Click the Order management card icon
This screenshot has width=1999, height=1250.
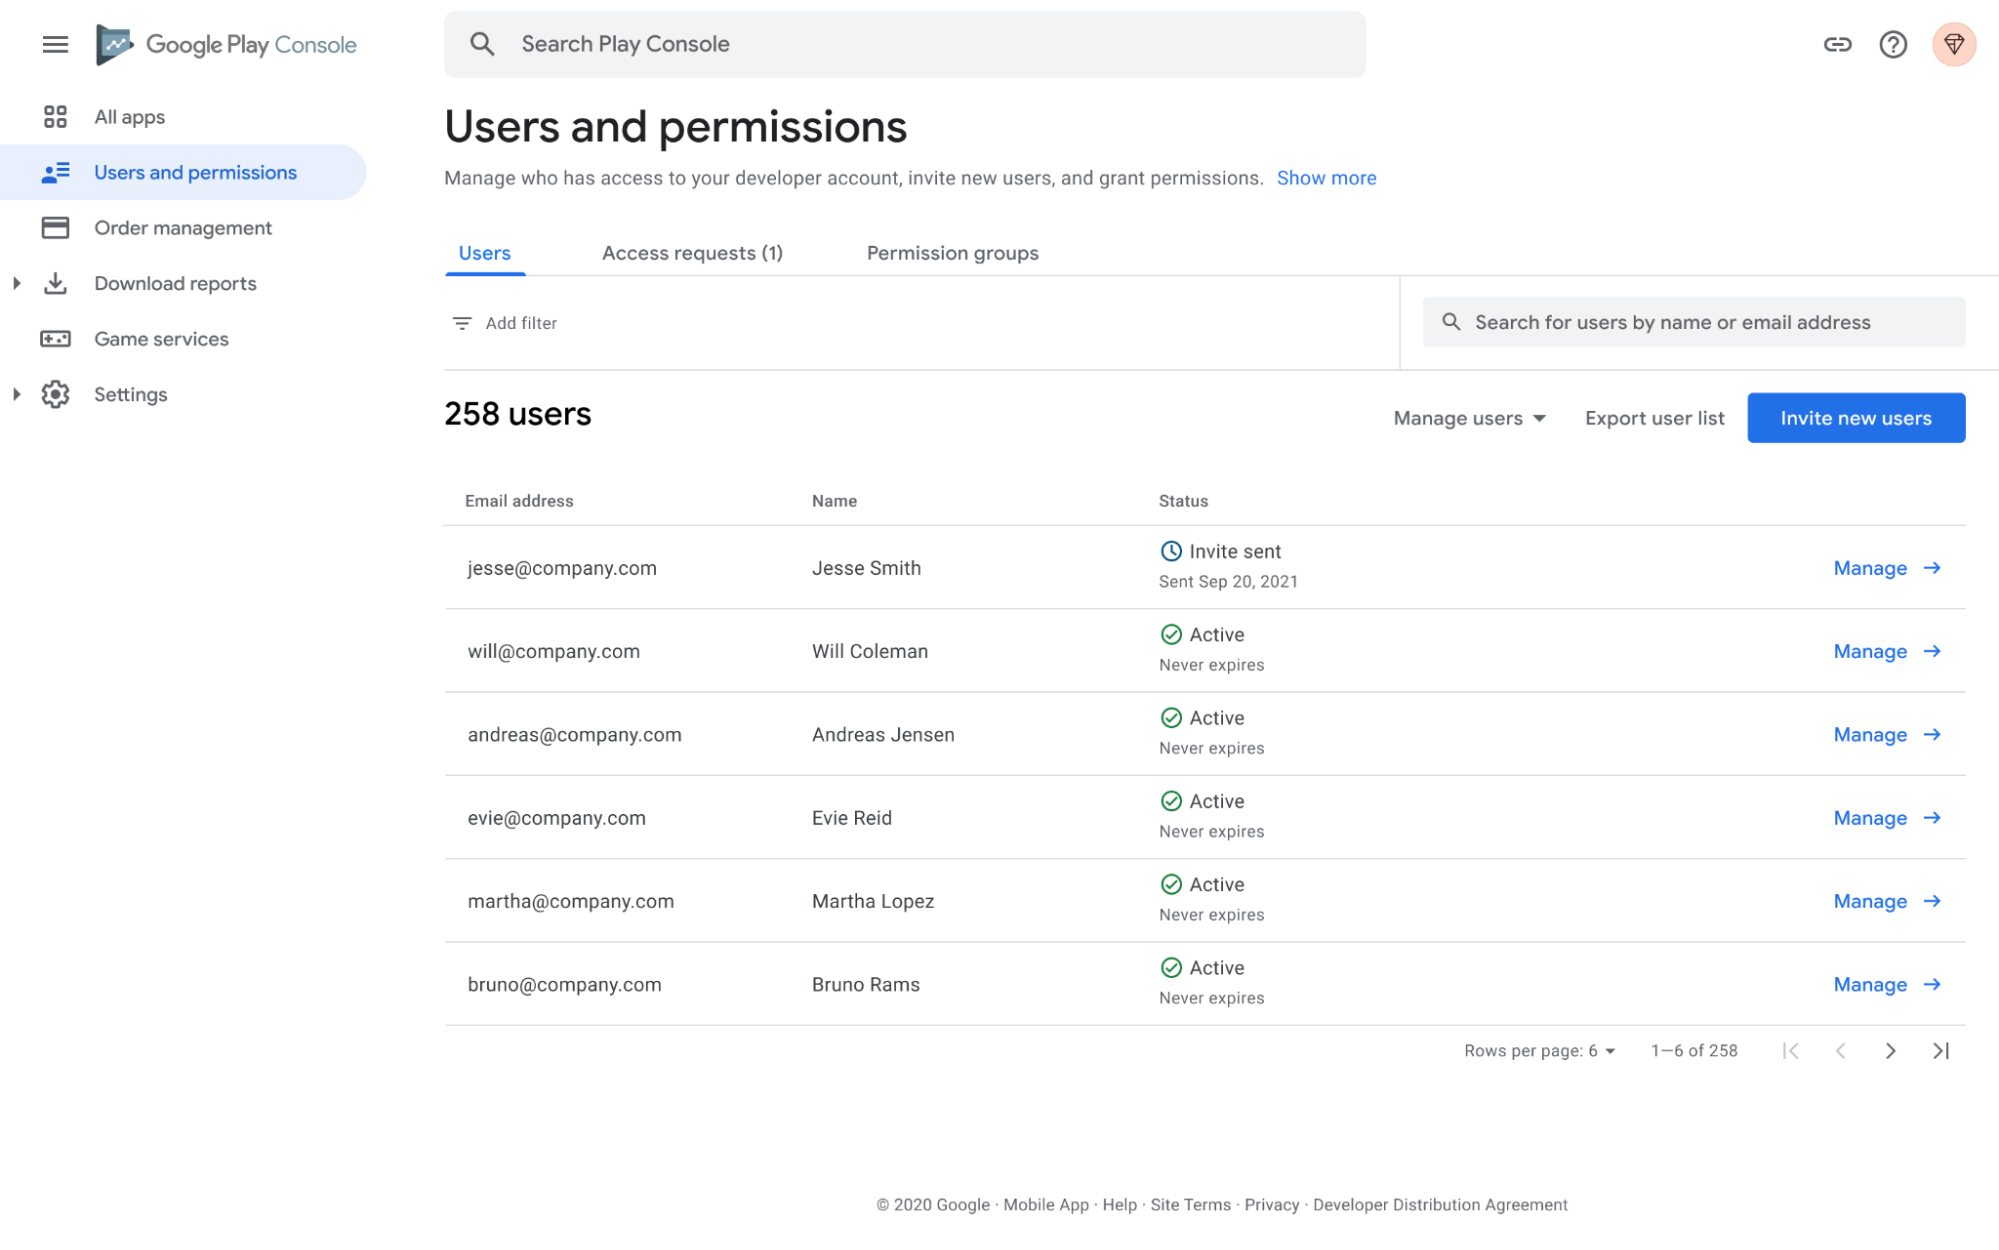pos(53,226)
